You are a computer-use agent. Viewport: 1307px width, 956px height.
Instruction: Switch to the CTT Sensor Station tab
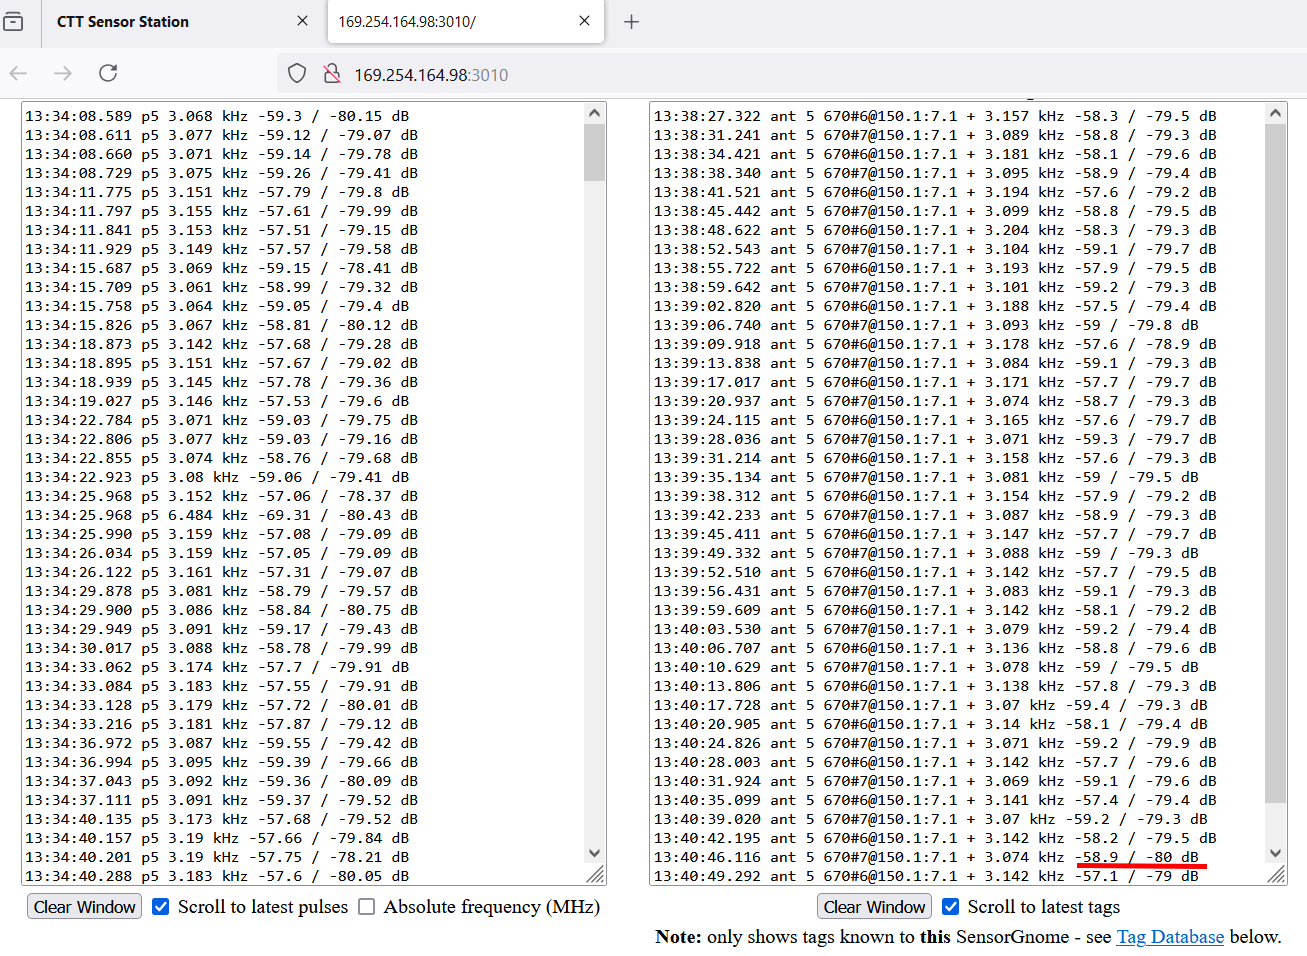(160, 22)
